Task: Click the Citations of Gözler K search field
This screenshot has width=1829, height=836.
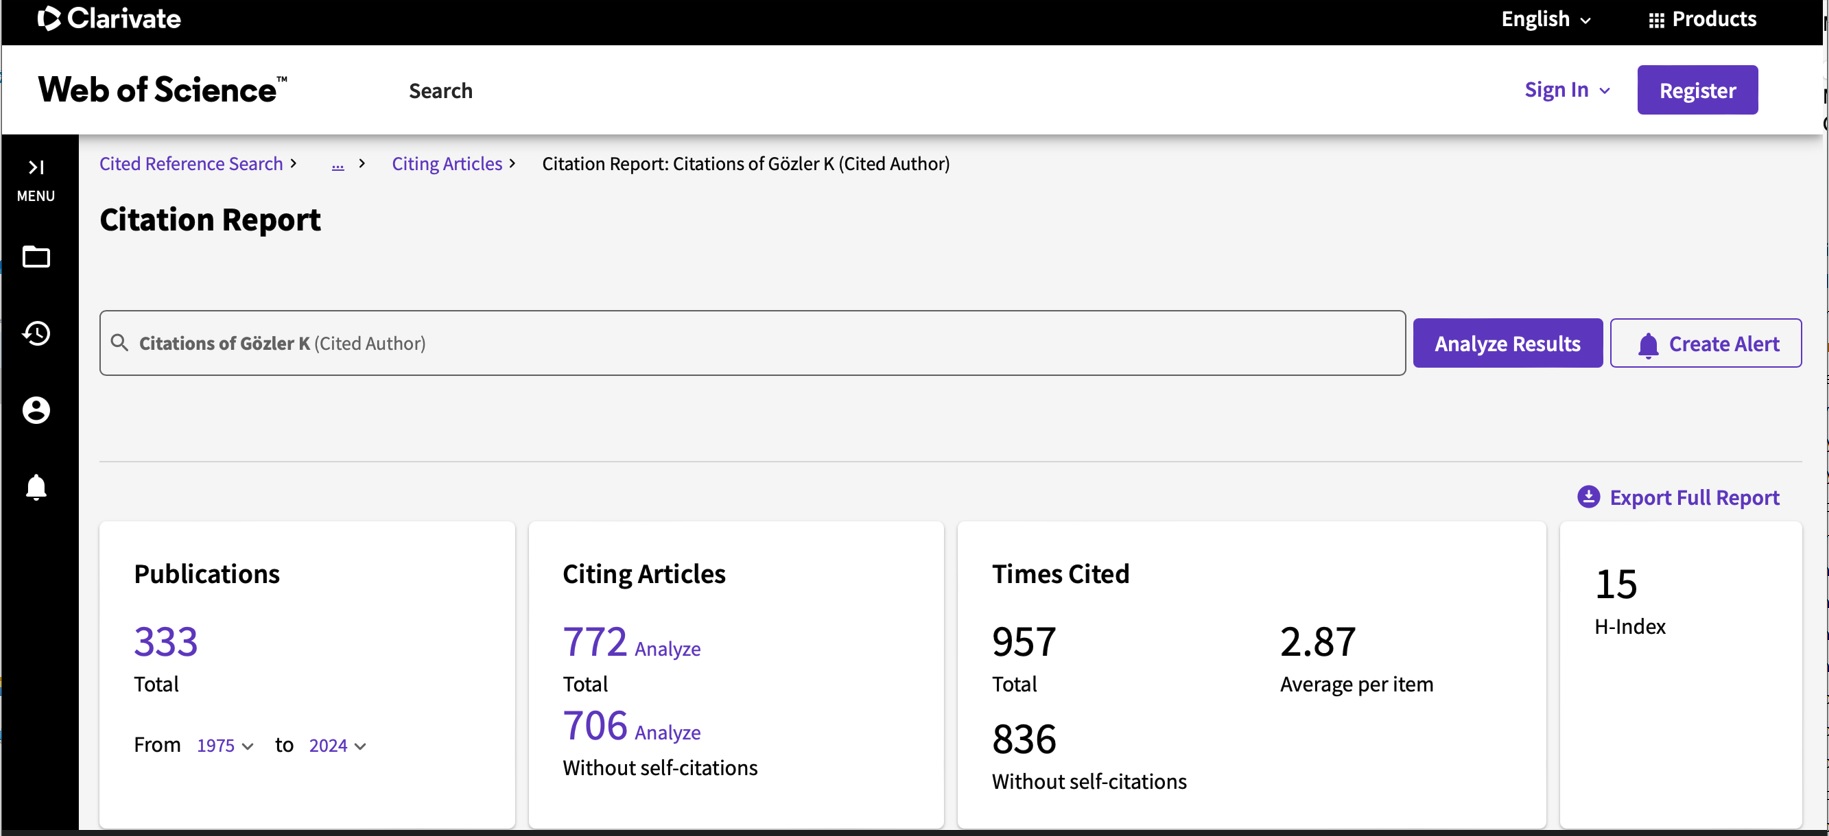Action: click(x=752, y=343)
